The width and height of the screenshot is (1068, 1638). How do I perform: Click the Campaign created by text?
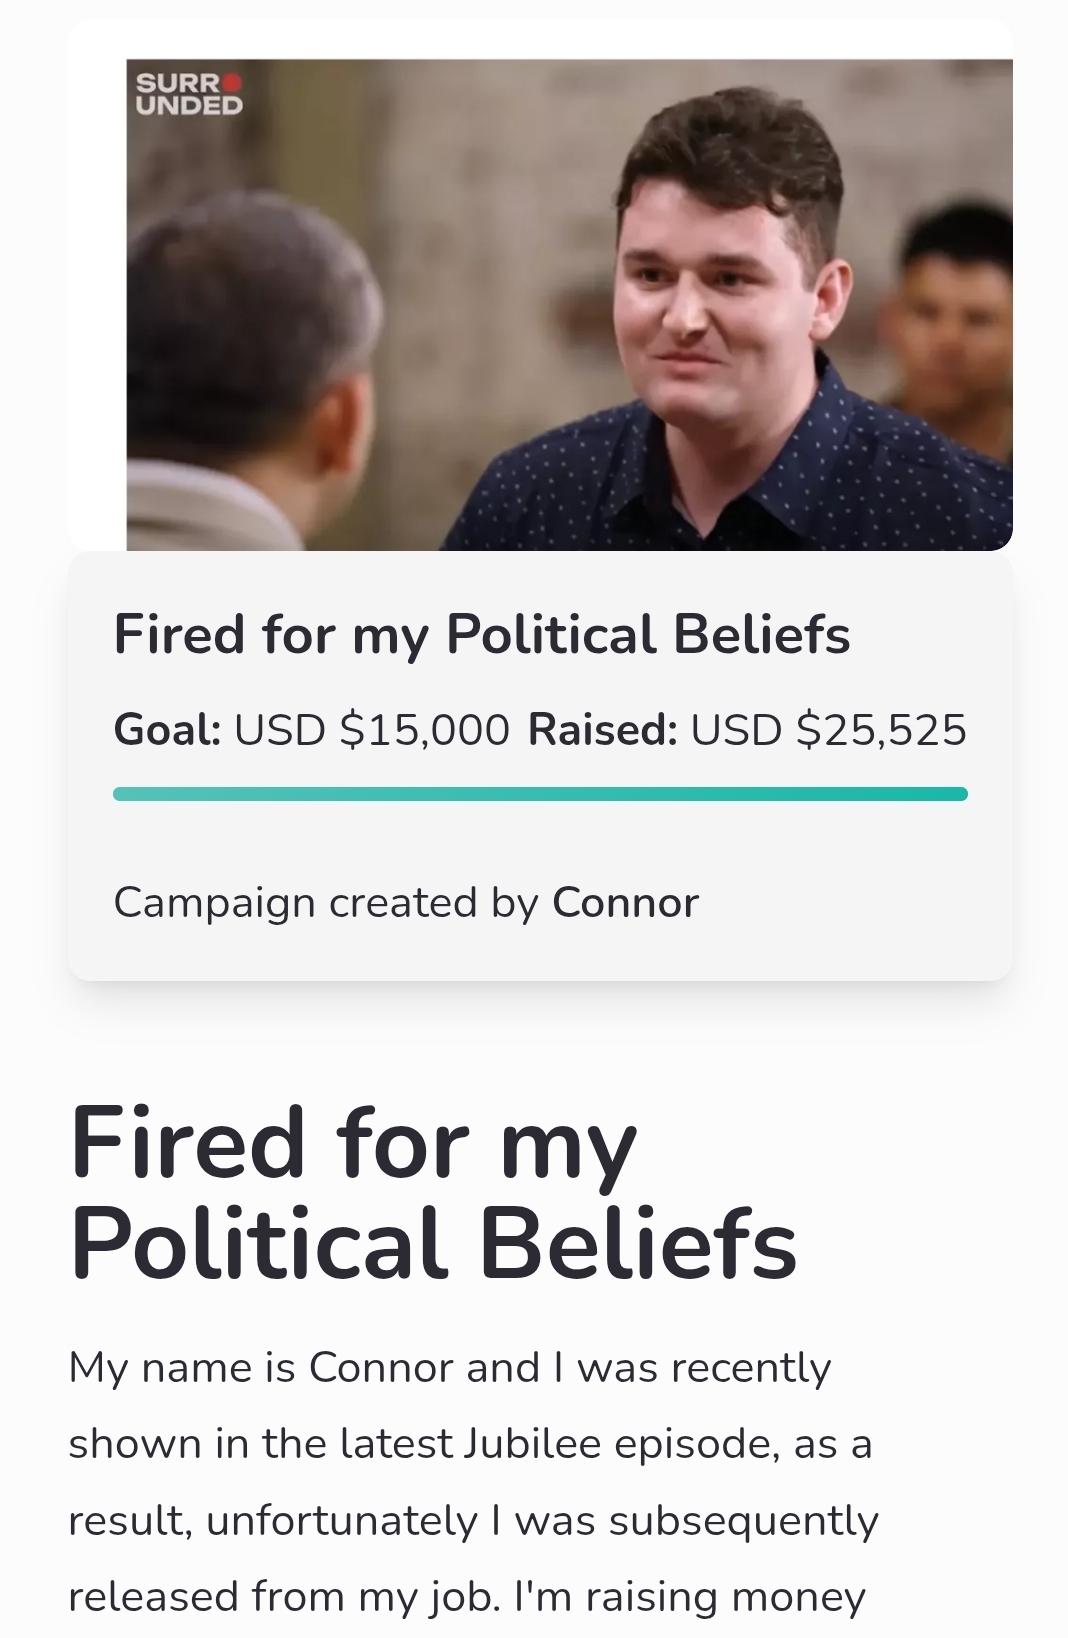tap(326, 903)
